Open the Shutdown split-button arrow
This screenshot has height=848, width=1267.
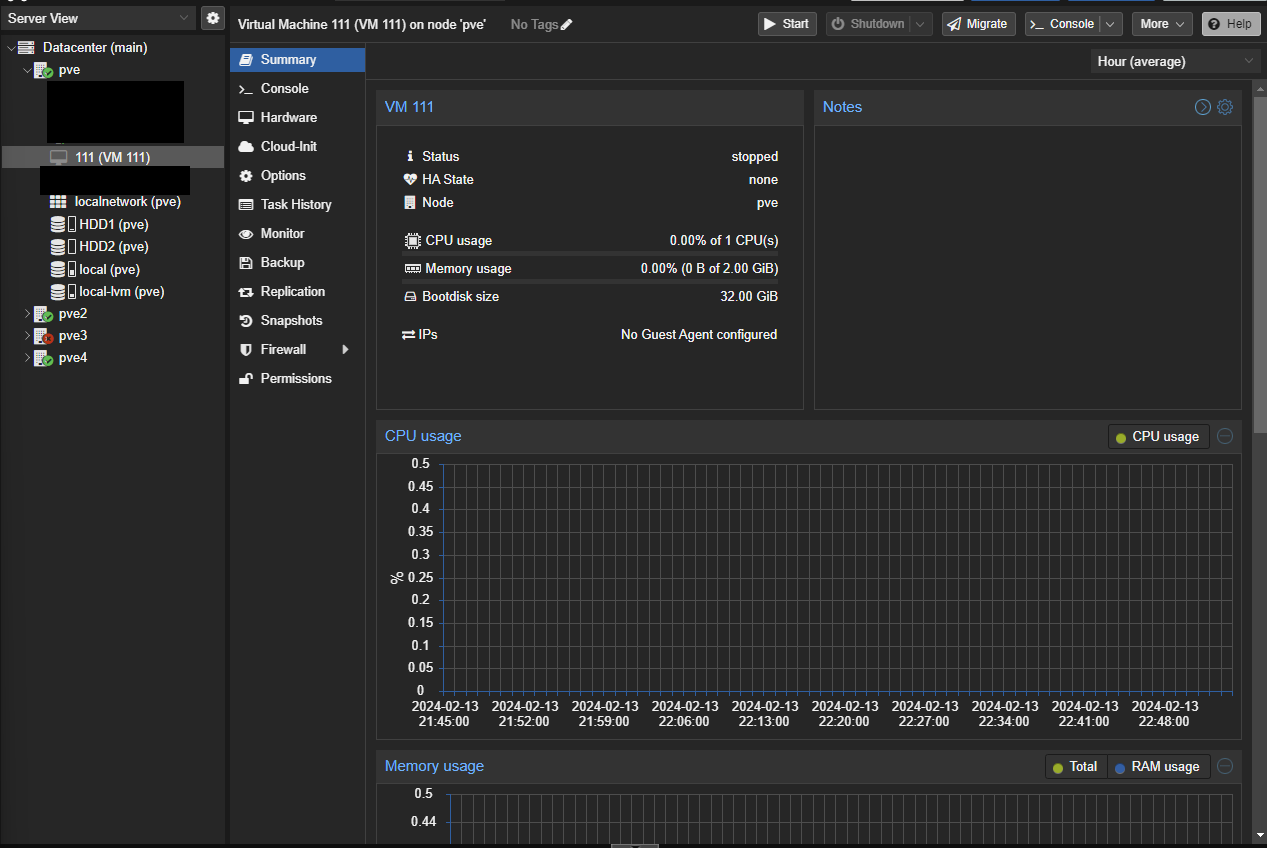coord(921,23)
